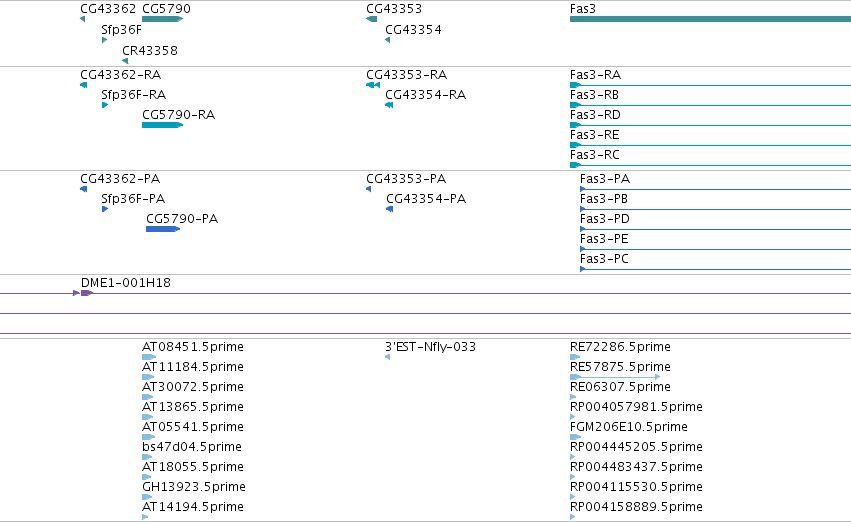Select the Fas3-RD transcript label

click(595, 115)
